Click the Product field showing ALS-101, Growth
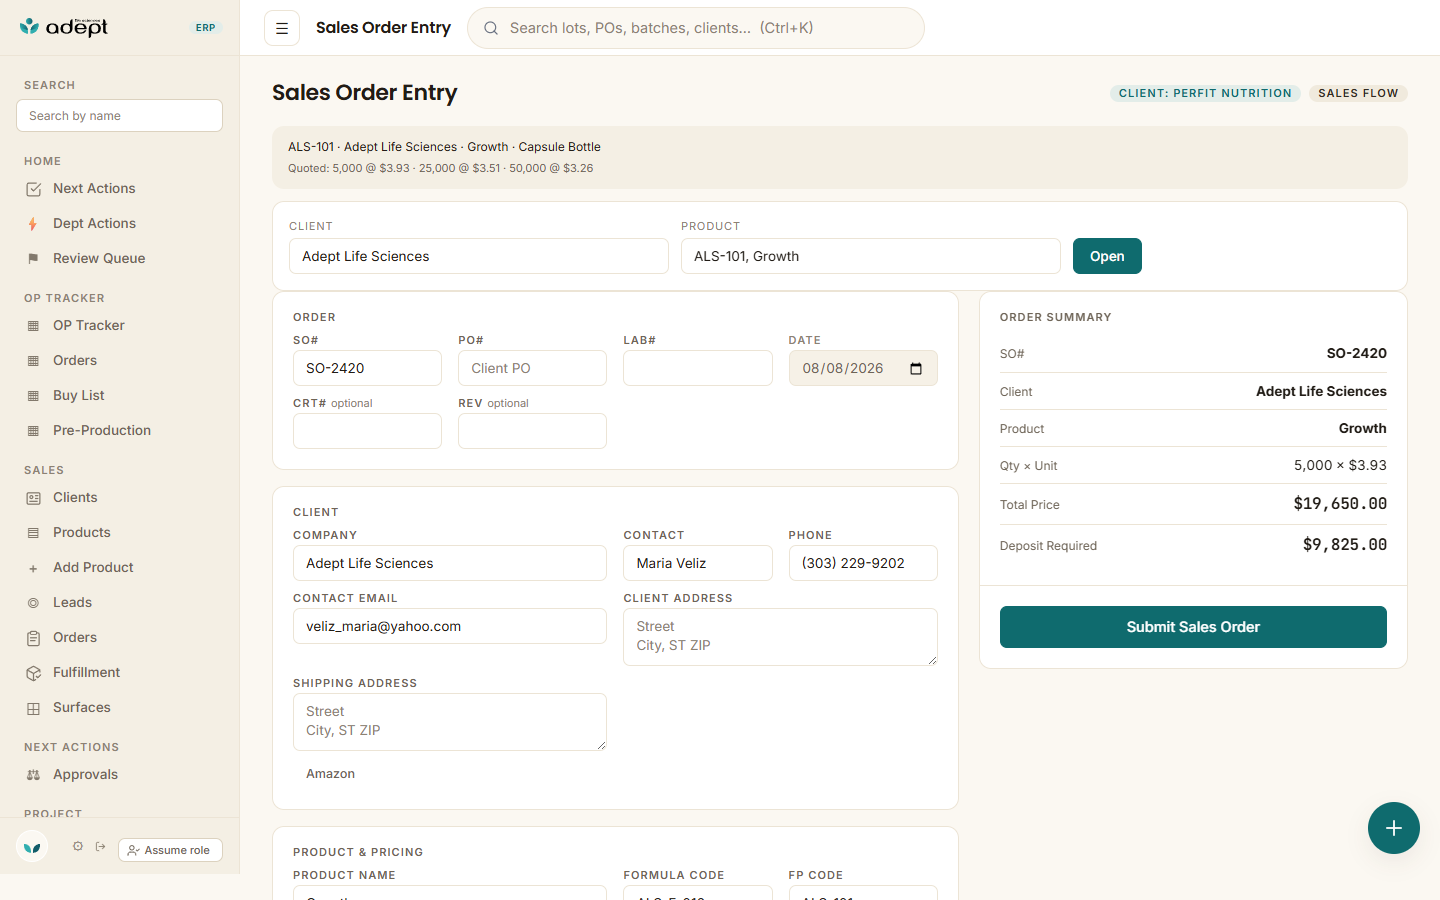The height and width of the screenshot is (900, 1440). point(871,256)
